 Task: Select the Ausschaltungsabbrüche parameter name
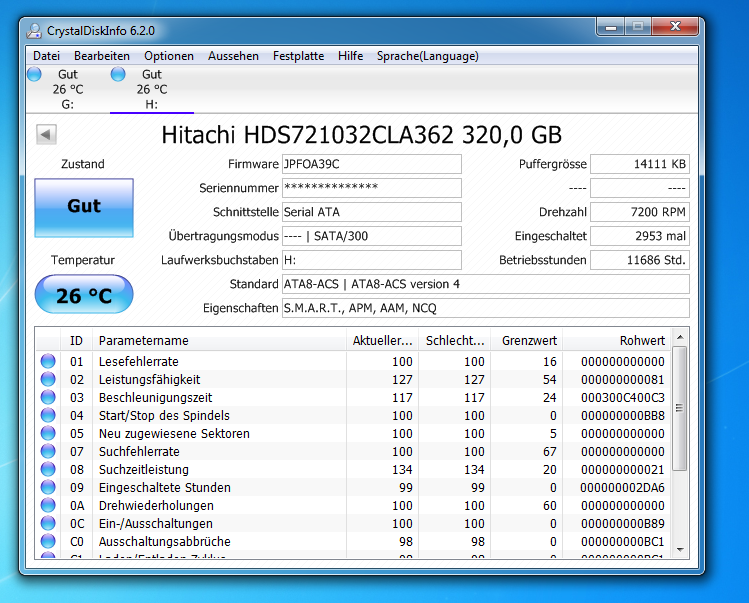tap(165, 542)
